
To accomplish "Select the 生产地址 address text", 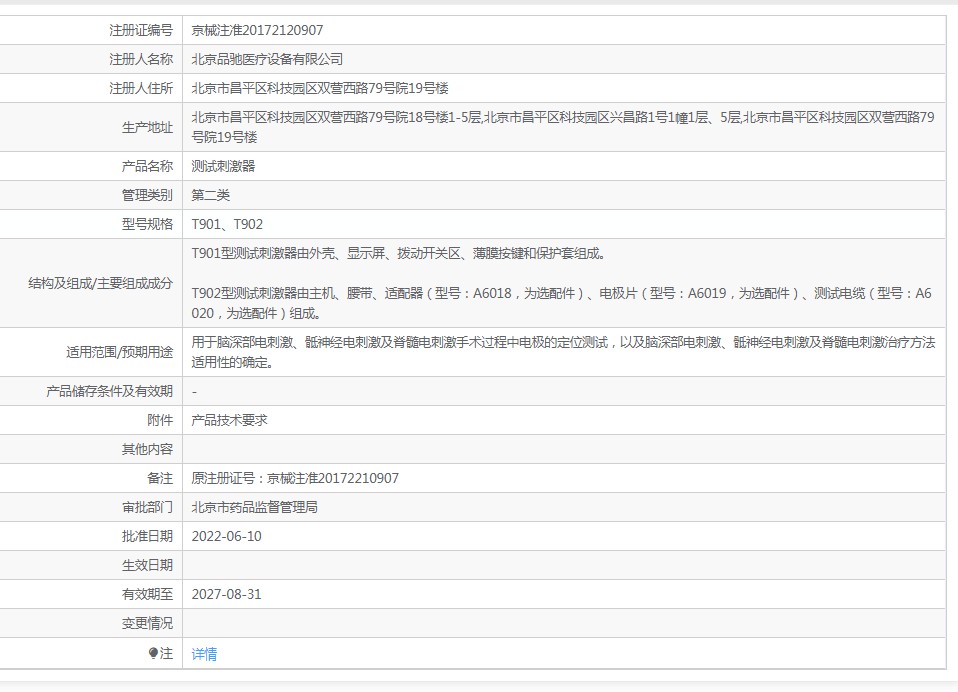I will click(563, 127).
